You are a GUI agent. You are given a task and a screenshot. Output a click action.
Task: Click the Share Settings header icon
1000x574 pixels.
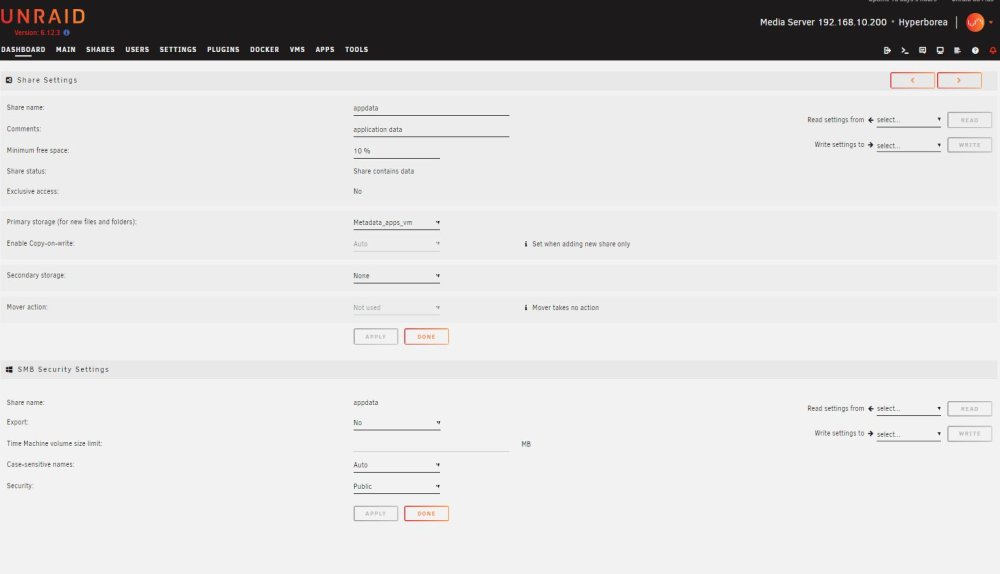9,80
